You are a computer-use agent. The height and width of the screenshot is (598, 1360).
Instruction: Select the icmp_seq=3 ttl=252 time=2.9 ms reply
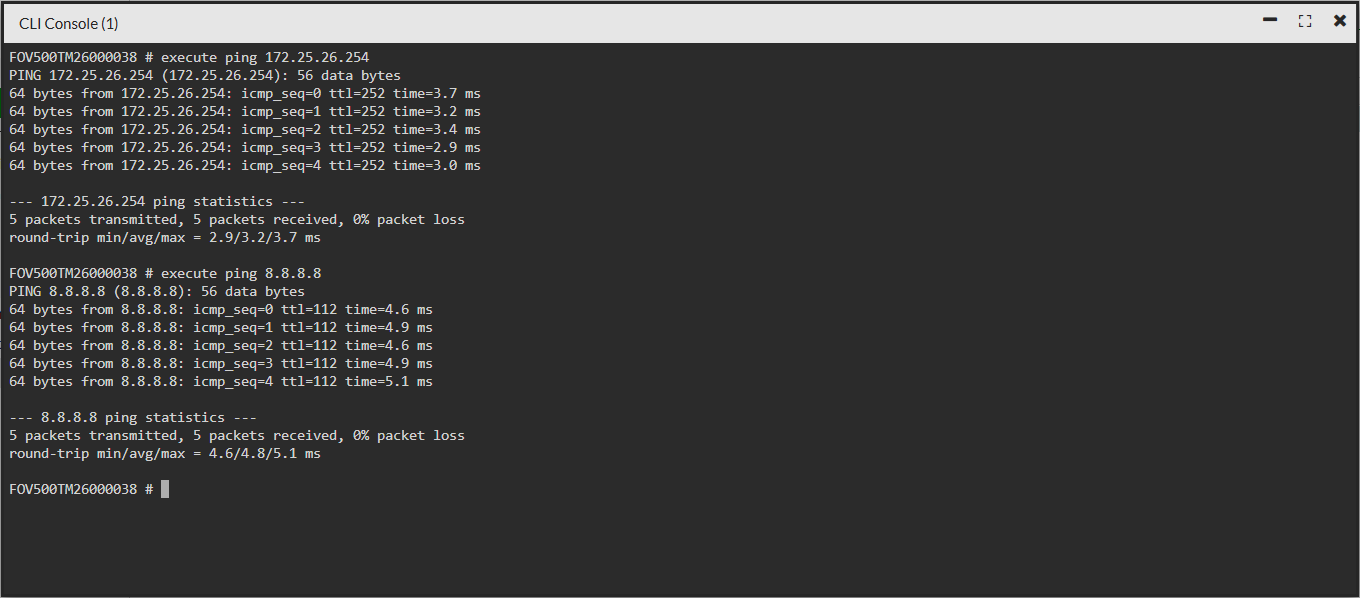click(x=245, y=147)
